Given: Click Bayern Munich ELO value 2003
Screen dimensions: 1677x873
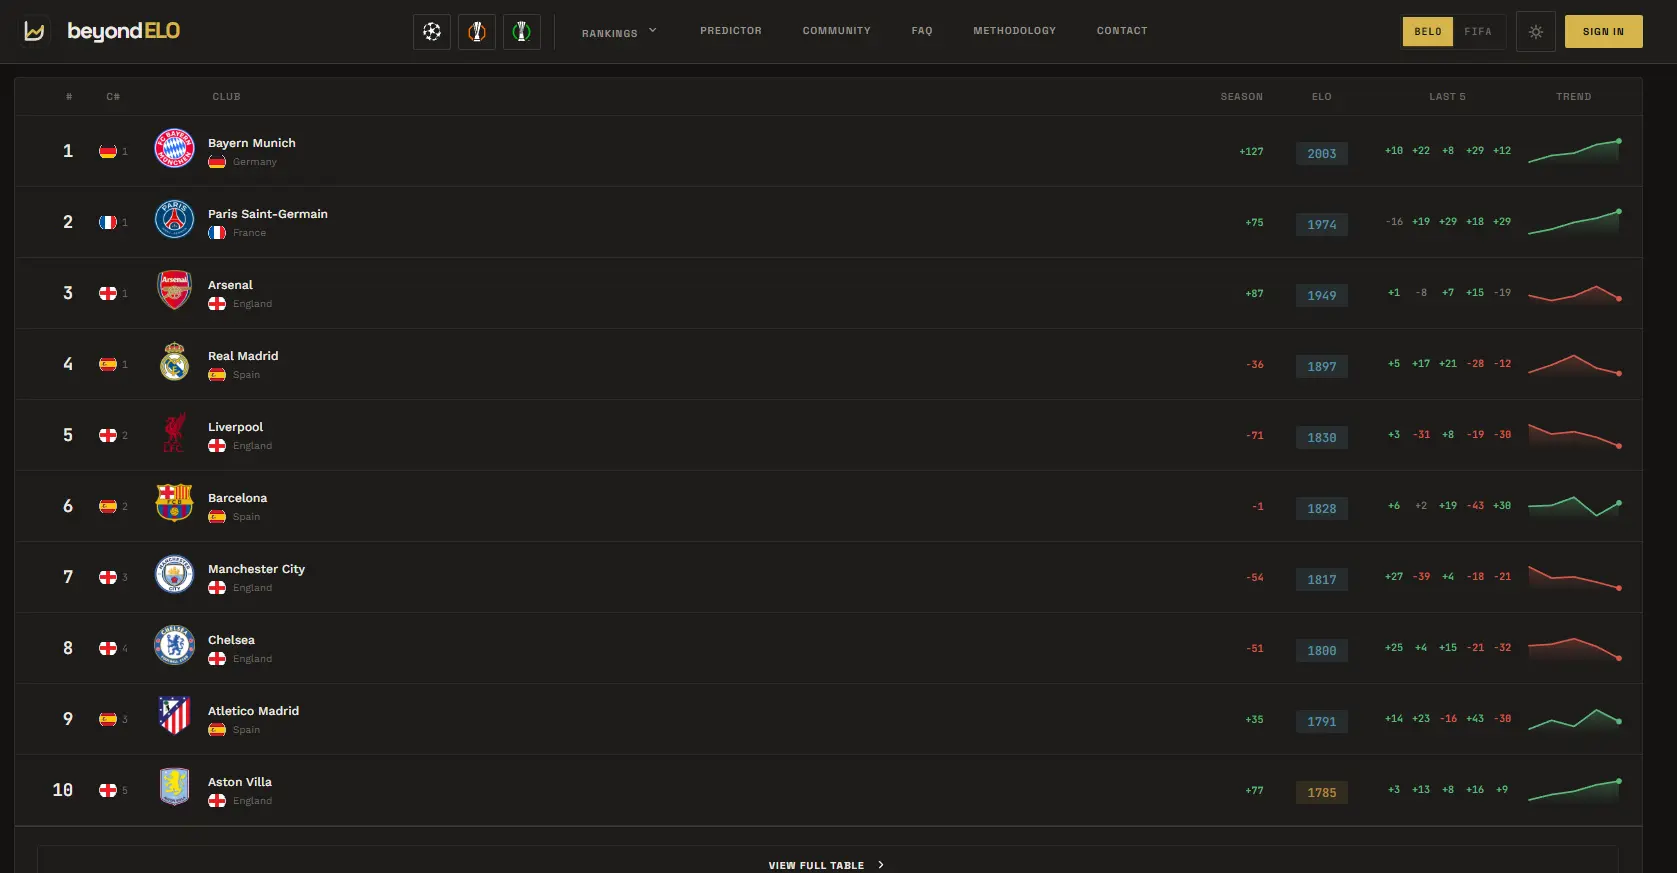Looking at the screenshot, I should [x=1322, y=153].
